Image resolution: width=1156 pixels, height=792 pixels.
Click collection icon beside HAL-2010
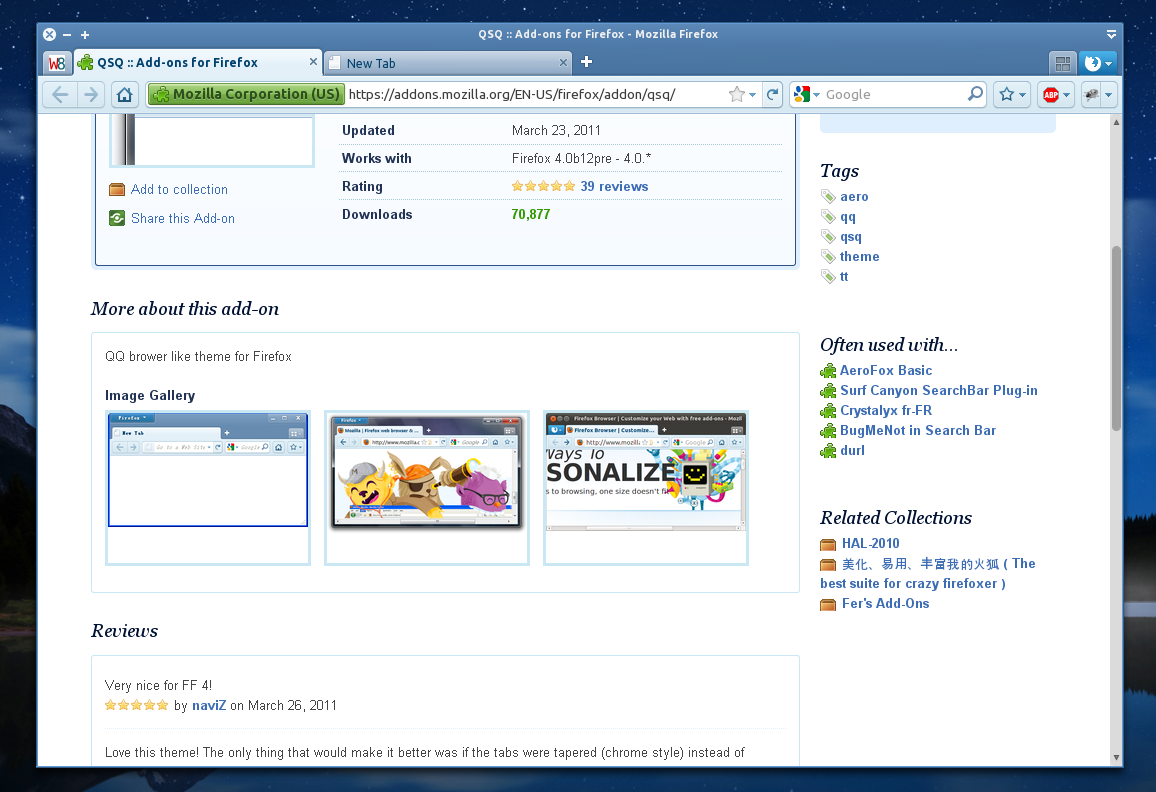pos(828,544)
